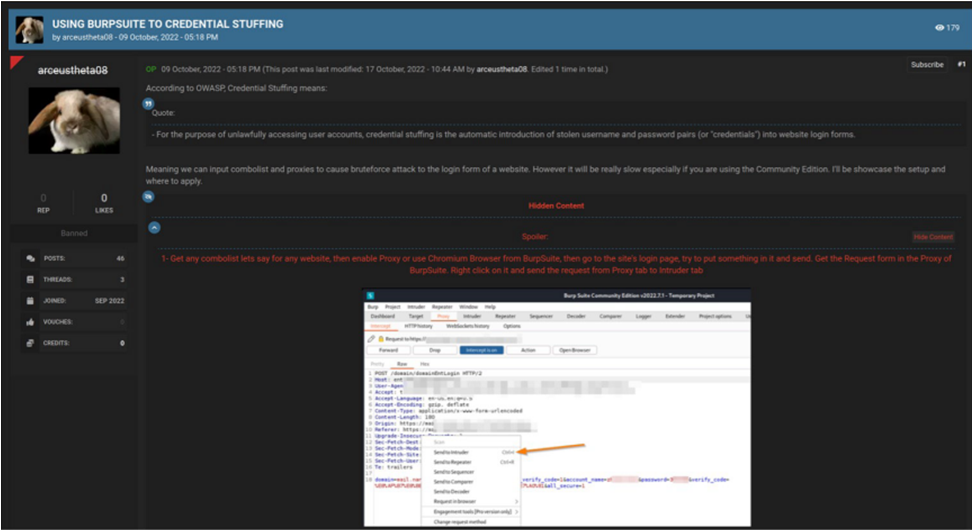Collapse the spoiler with the blue chevron
The height and width of the screenshot is (530, 972).
click(x=154, y=227)
